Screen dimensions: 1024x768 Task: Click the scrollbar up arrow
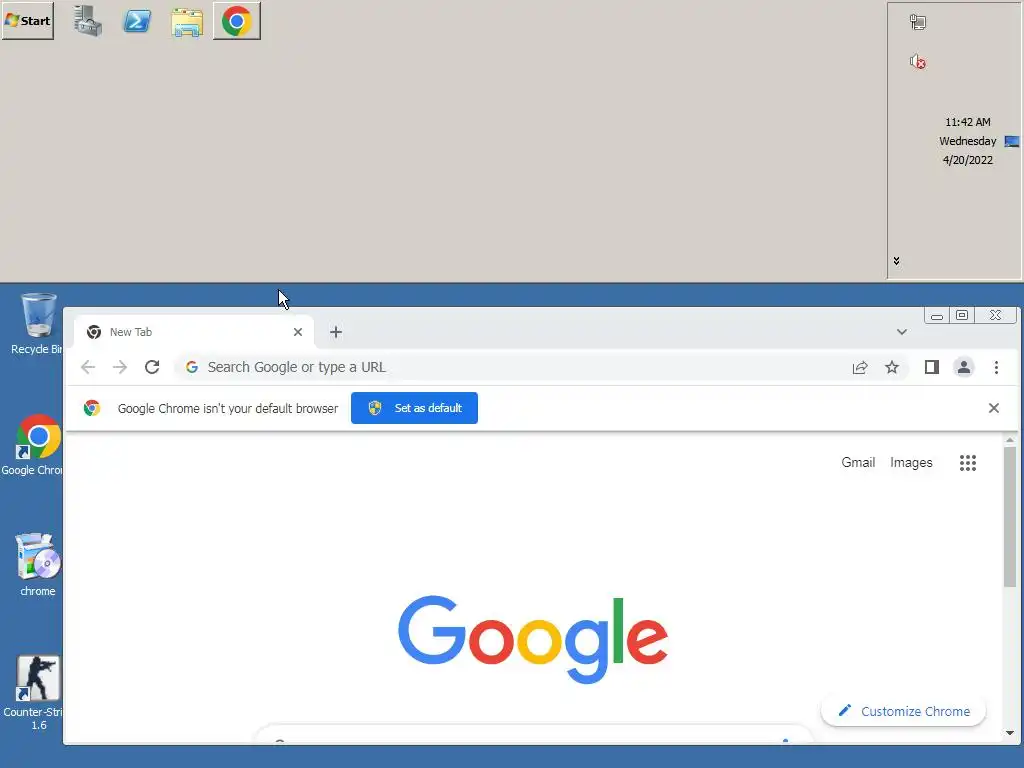[x=1010, y=440]
